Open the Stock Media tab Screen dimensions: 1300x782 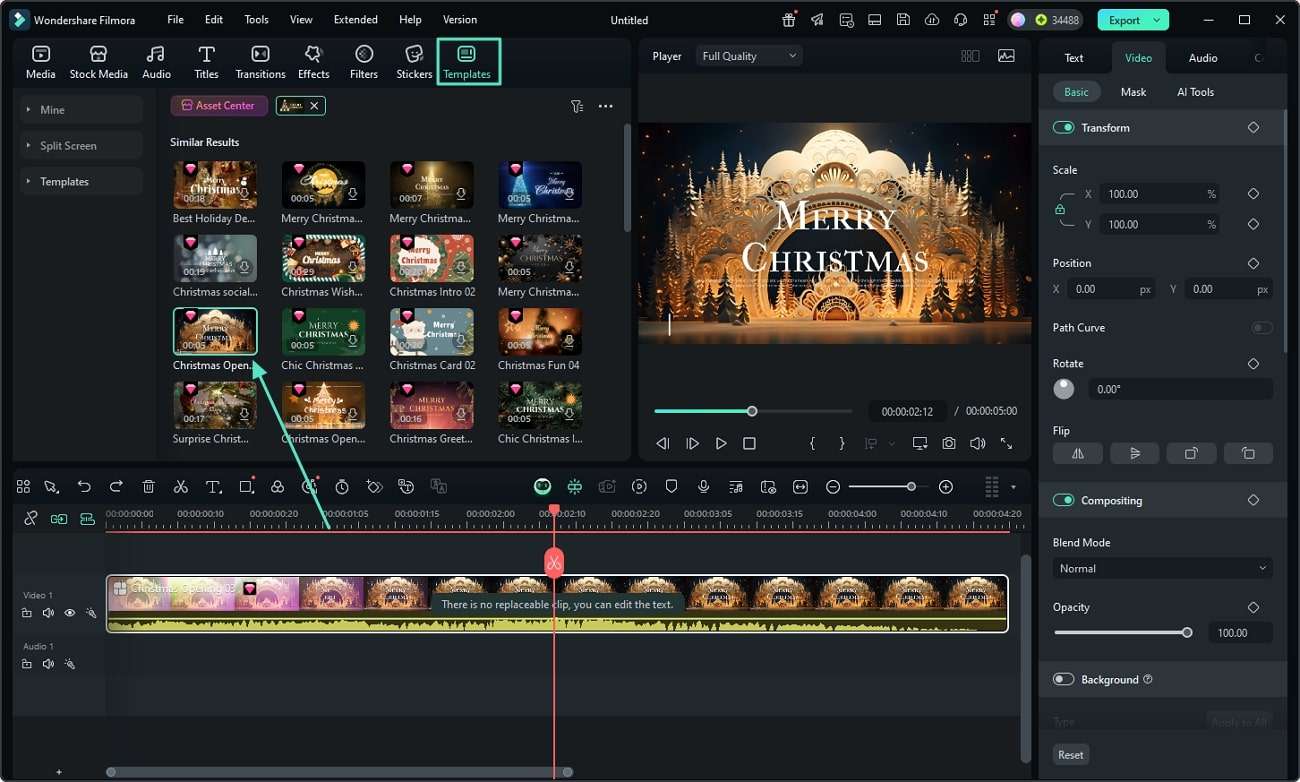98,62
